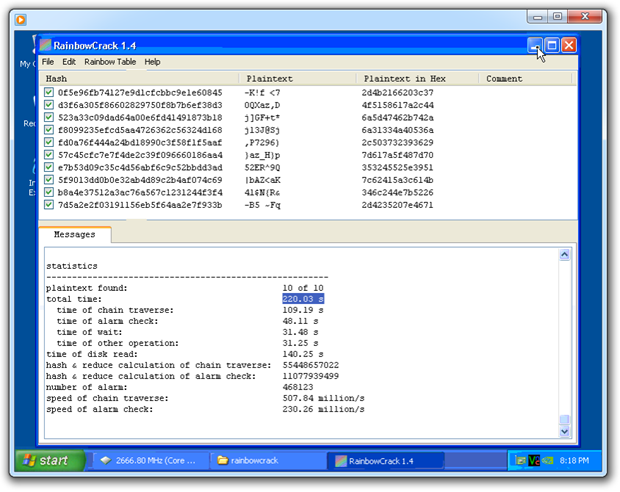Click chain traverse calculation 55448657022

[310, 365]
